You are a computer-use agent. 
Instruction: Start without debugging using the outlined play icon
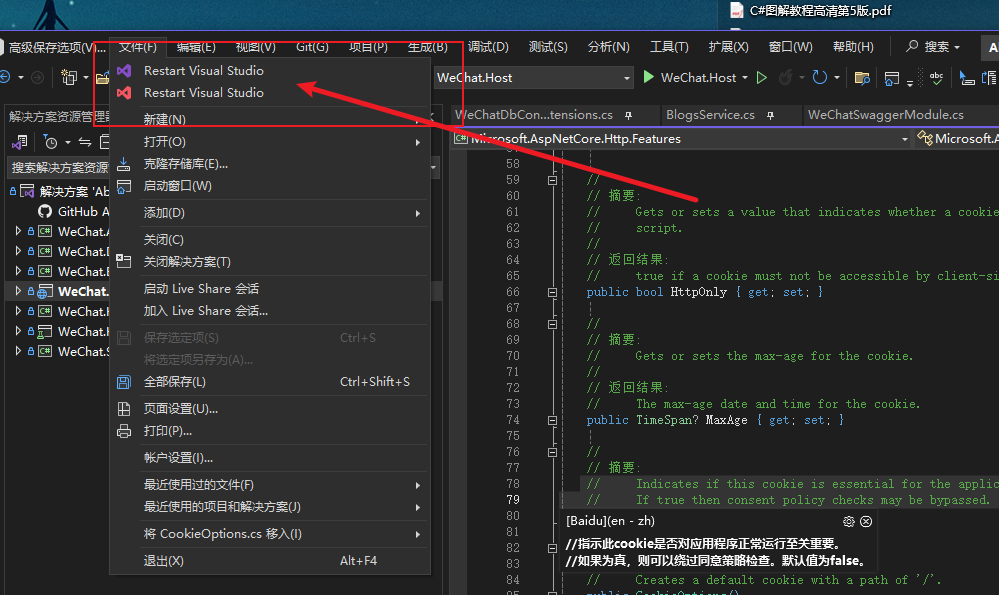coord(761,78)
